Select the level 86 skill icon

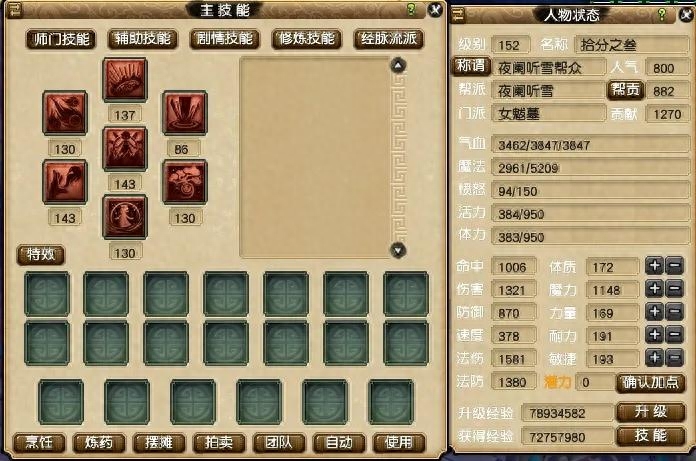click(185, 113)
